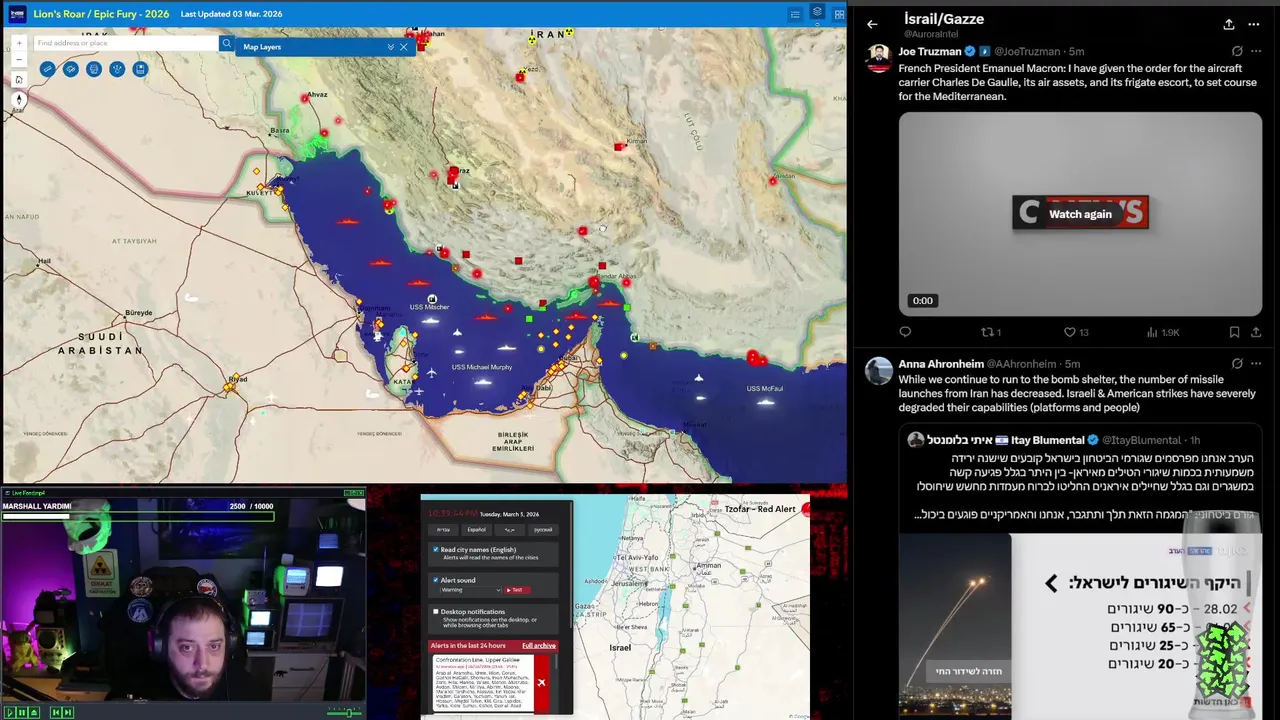Collapse the Map Layers panel

[x=391, y=47]
